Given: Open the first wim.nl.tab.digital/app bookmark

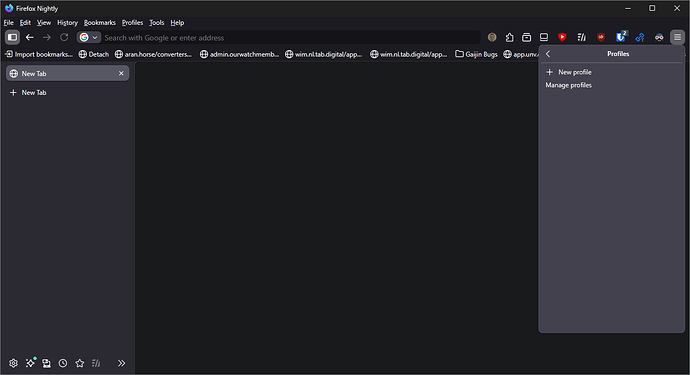Looking at the screenshot, I should point(323,54).
